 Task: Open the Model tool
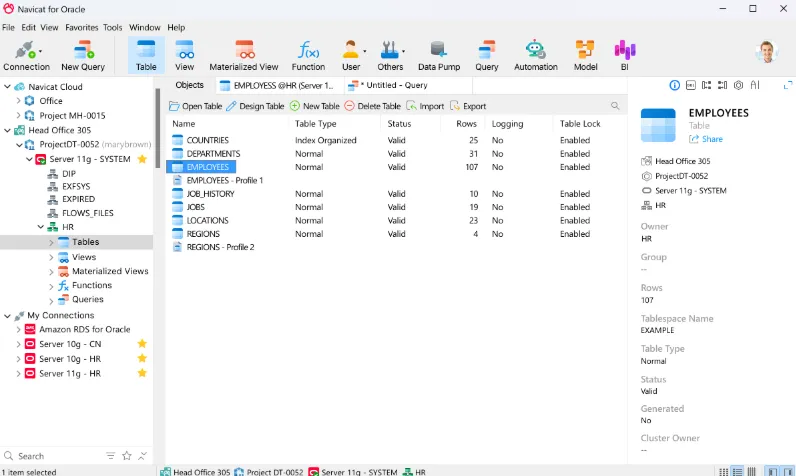[585, 55]
